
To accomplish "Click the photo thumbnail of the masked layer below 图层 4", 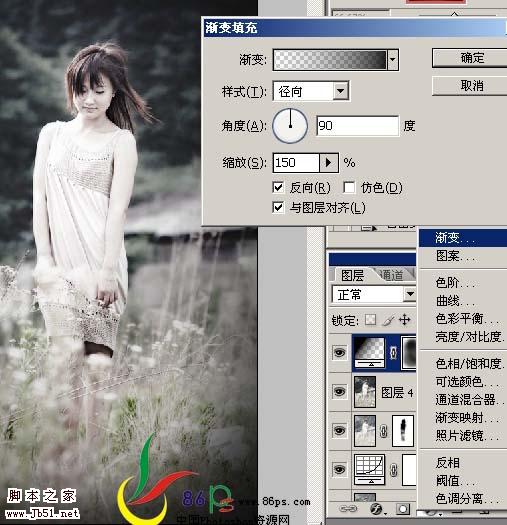I will [x=365, y=431].
